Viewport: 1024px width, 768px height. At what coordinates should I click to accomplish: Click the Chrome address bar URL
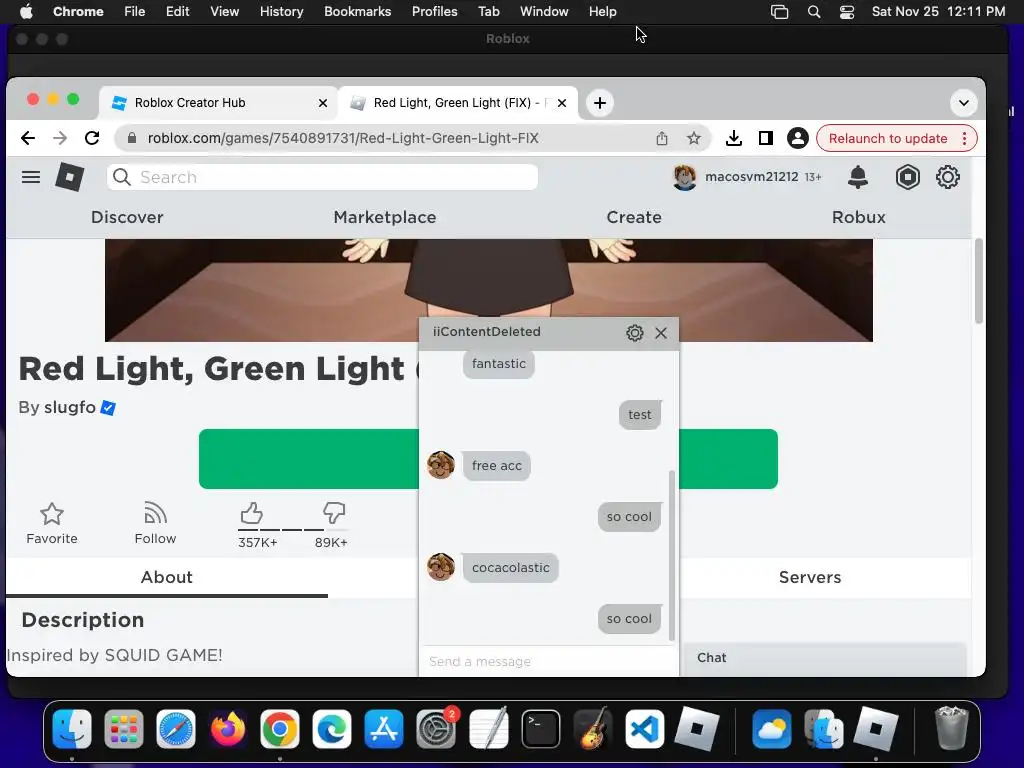point(343,138)
